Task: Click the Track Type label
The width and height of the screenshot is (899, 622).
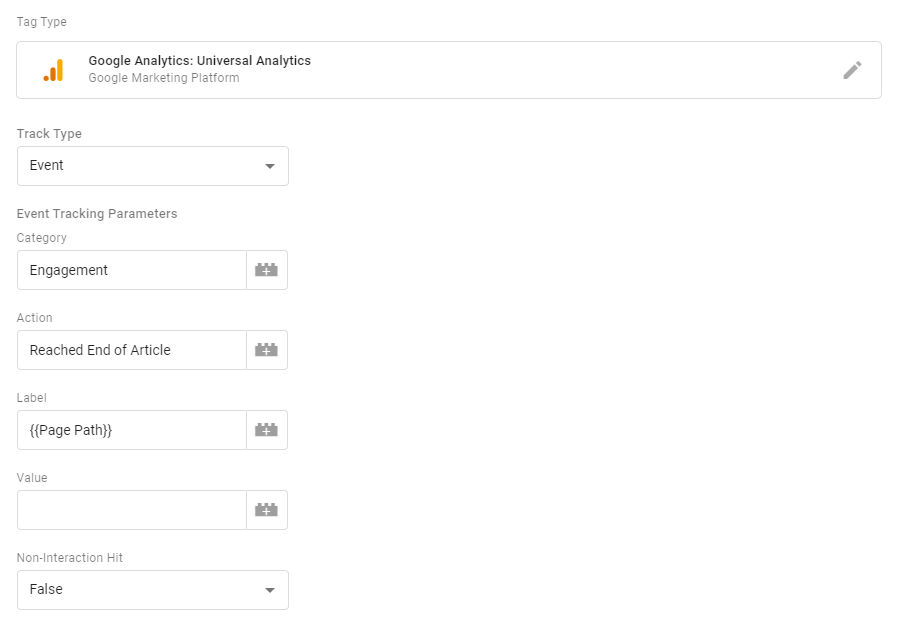Action: click(x=49, y=134)
